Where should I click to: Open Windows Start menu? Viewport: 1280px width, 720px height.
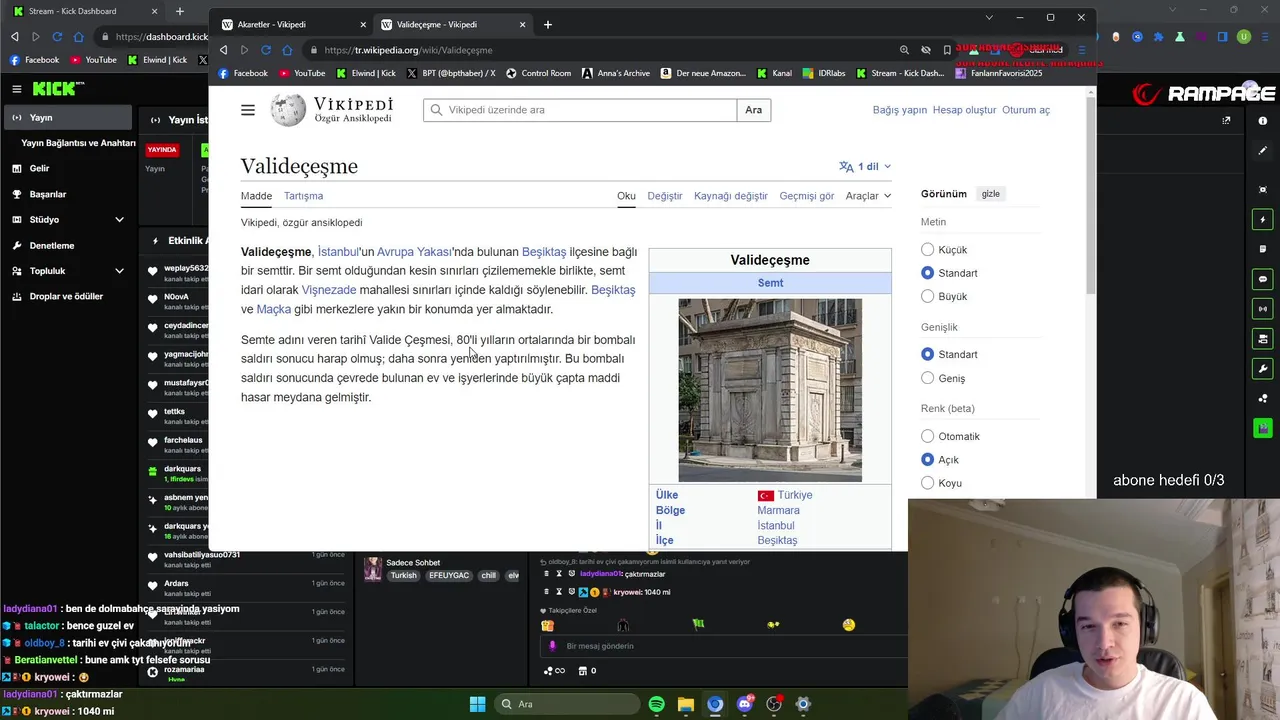point(477,704)
